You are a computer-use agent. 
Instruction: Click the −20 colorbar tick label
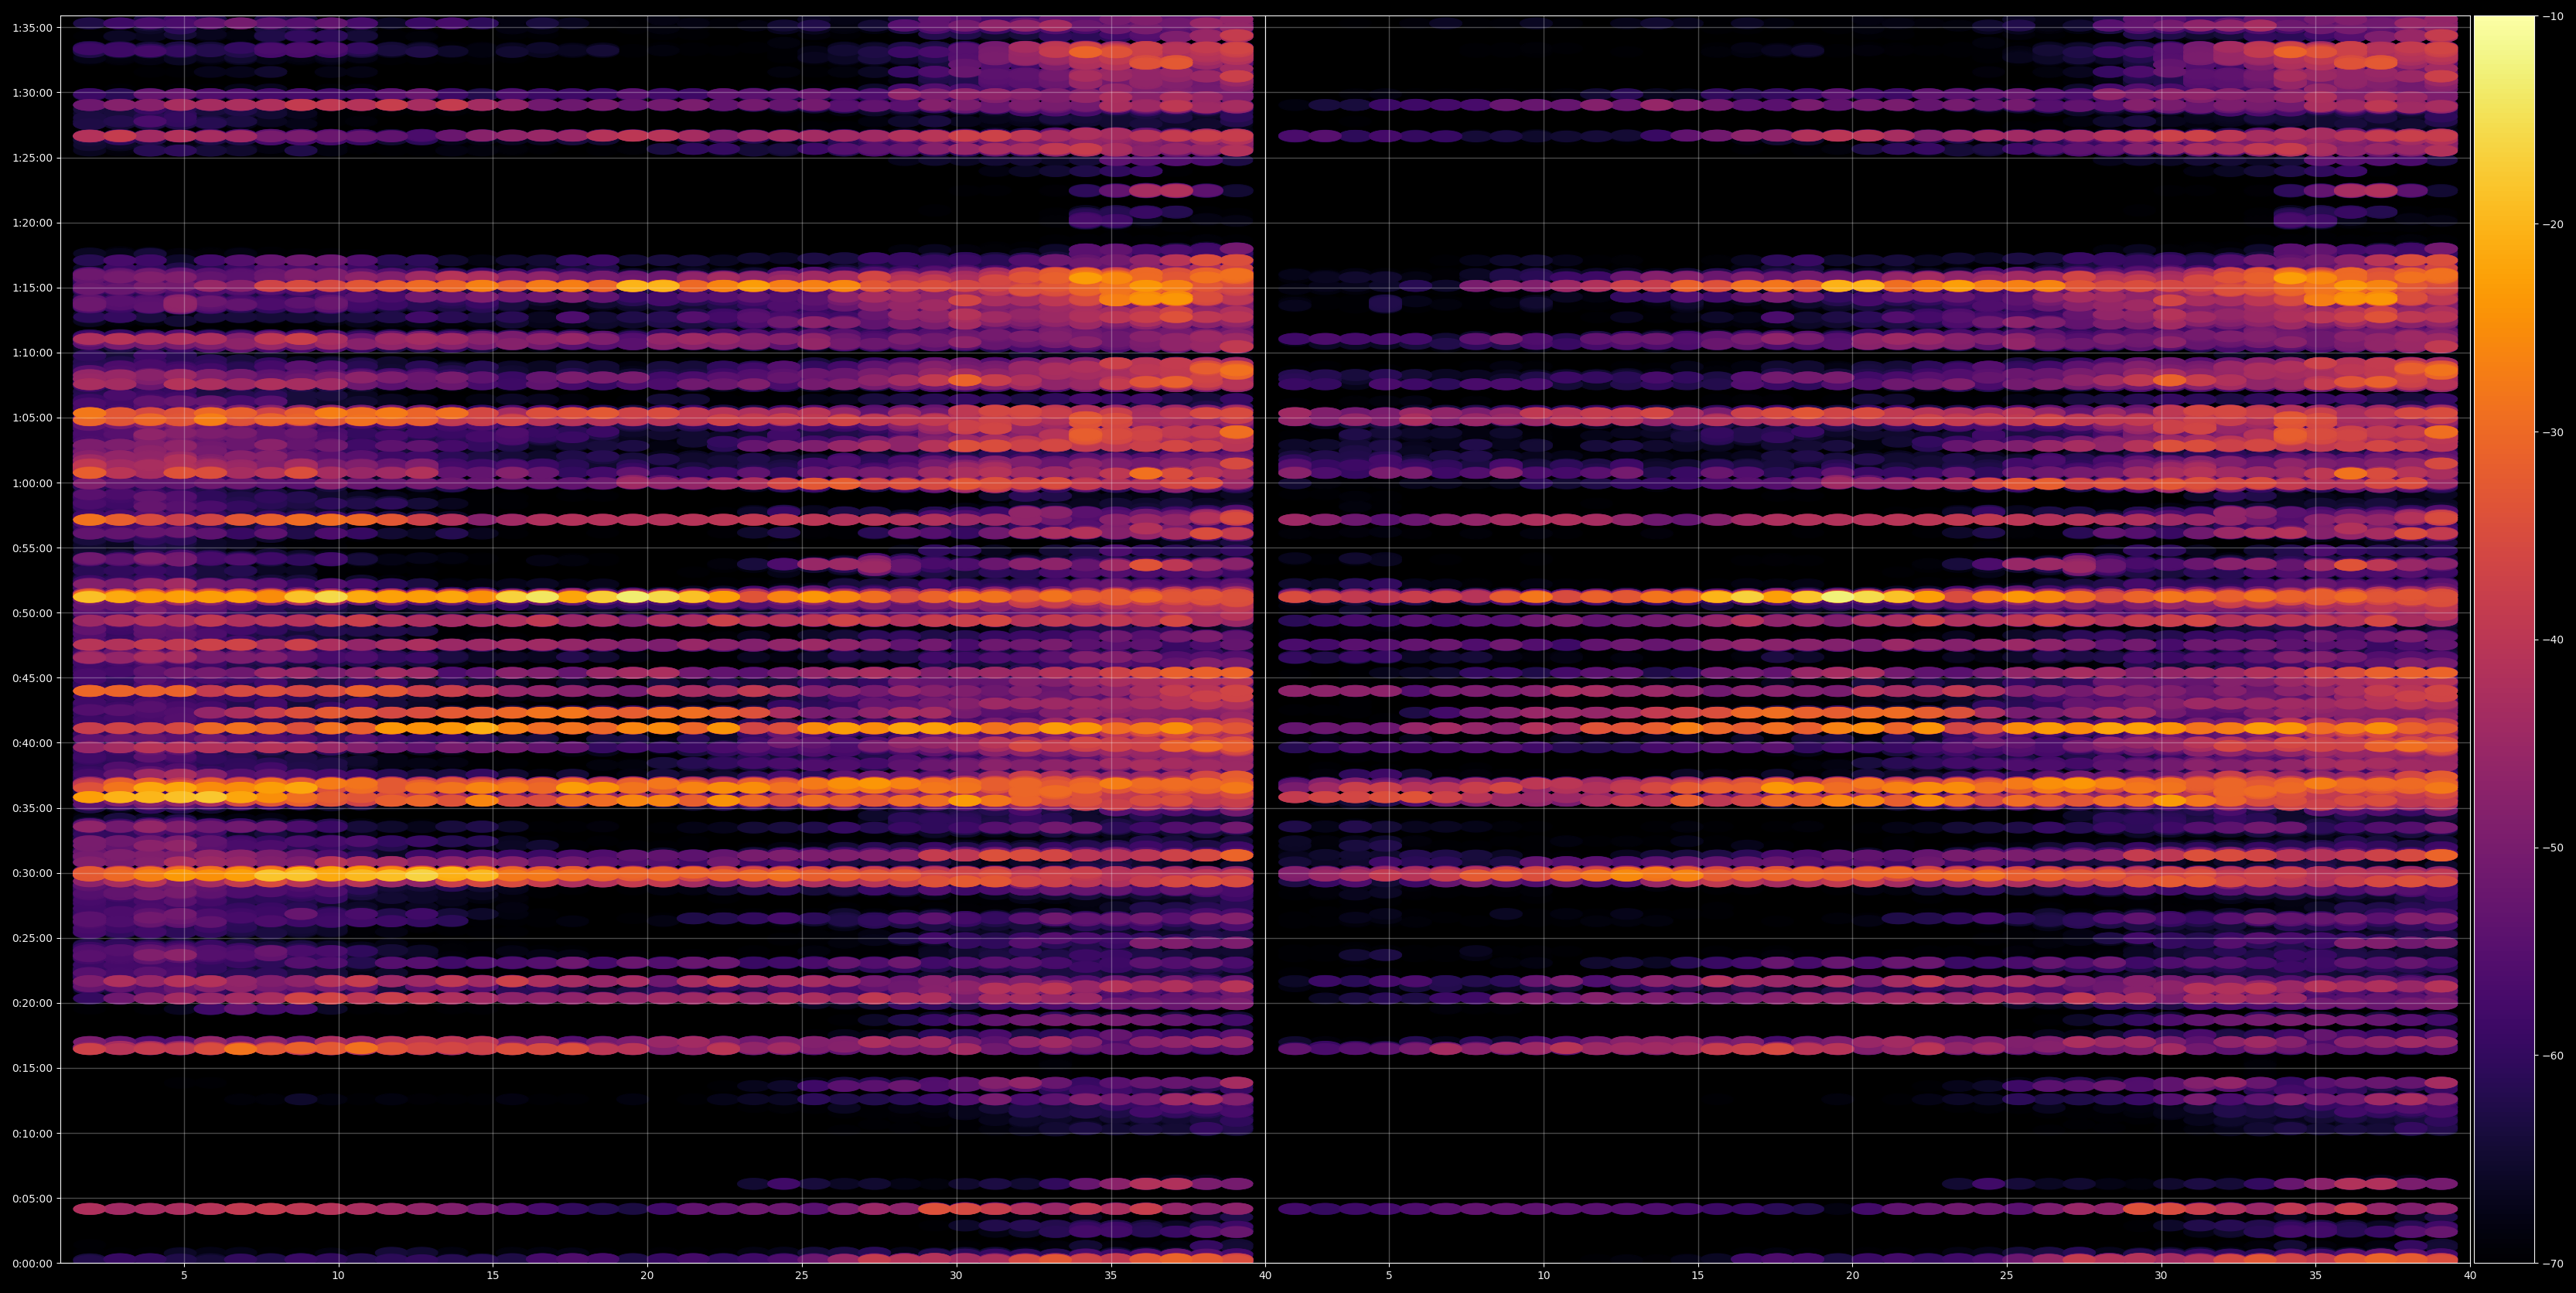pyautogui.click(x=2553, y=224)
